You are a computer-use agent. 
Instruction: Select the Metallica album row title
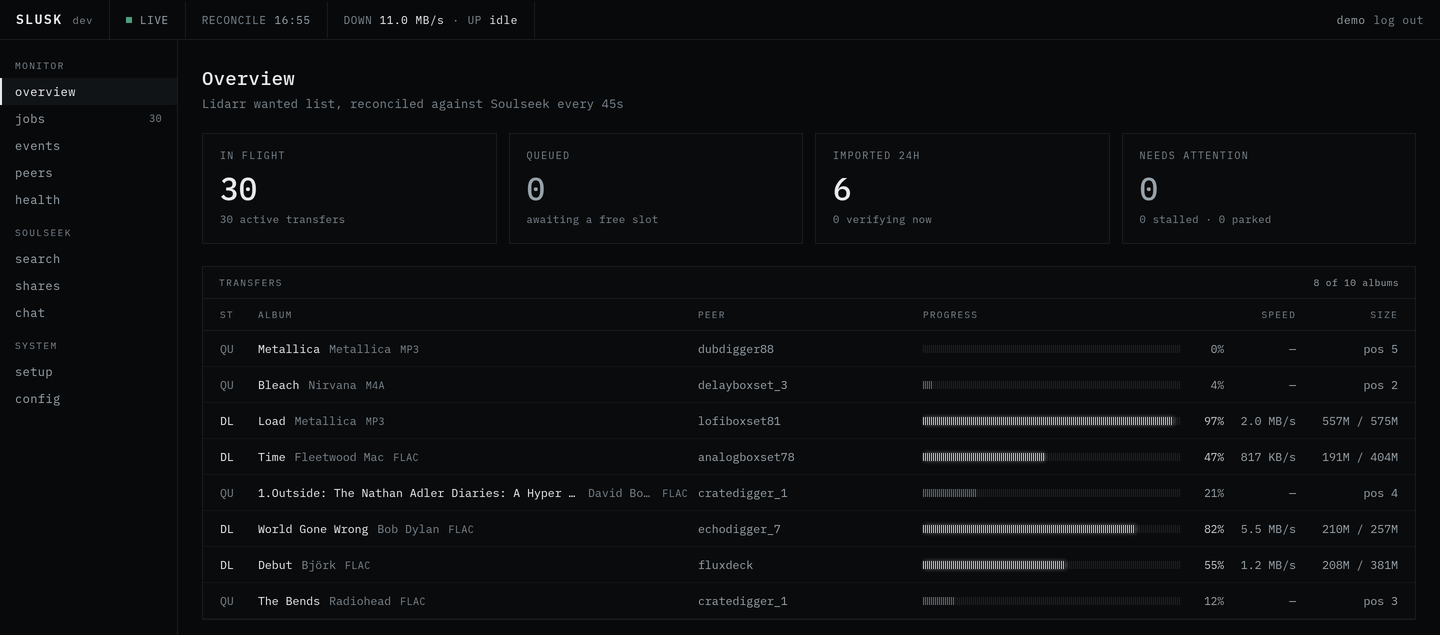(289, 349)
